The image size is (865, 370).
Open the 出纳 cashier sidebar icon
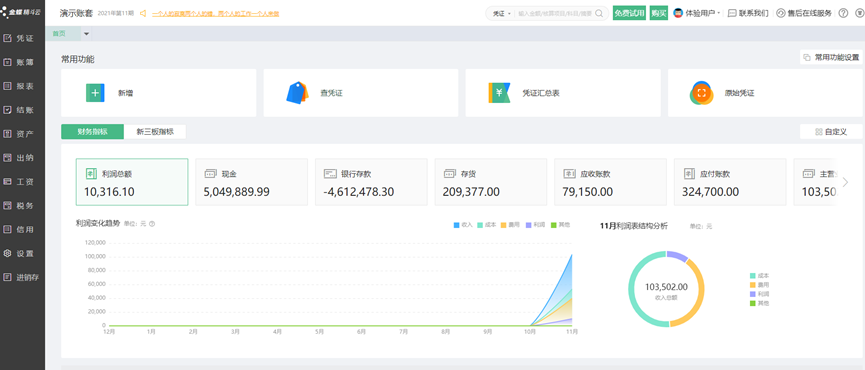(x=7, y=158)
